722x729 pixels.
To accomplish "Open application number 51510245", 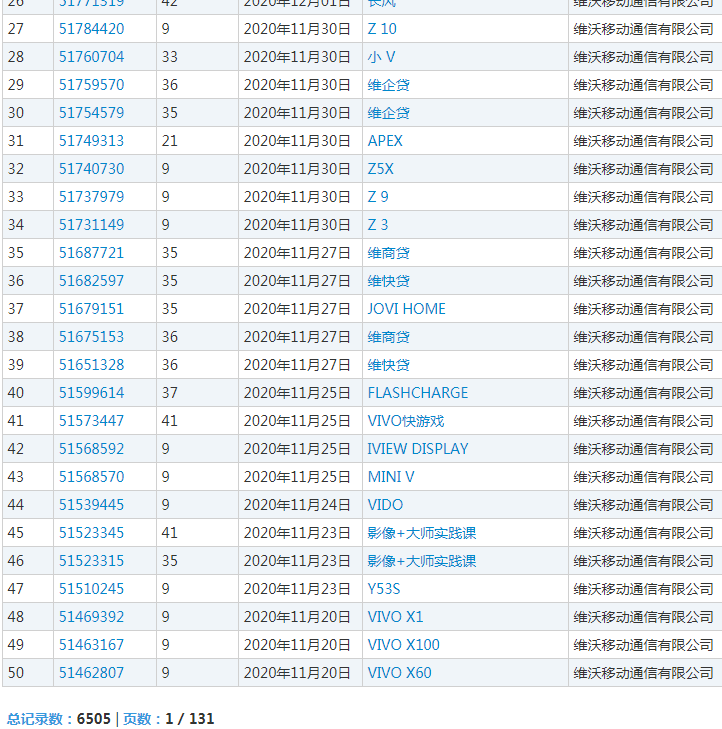I will pos(91,589).
